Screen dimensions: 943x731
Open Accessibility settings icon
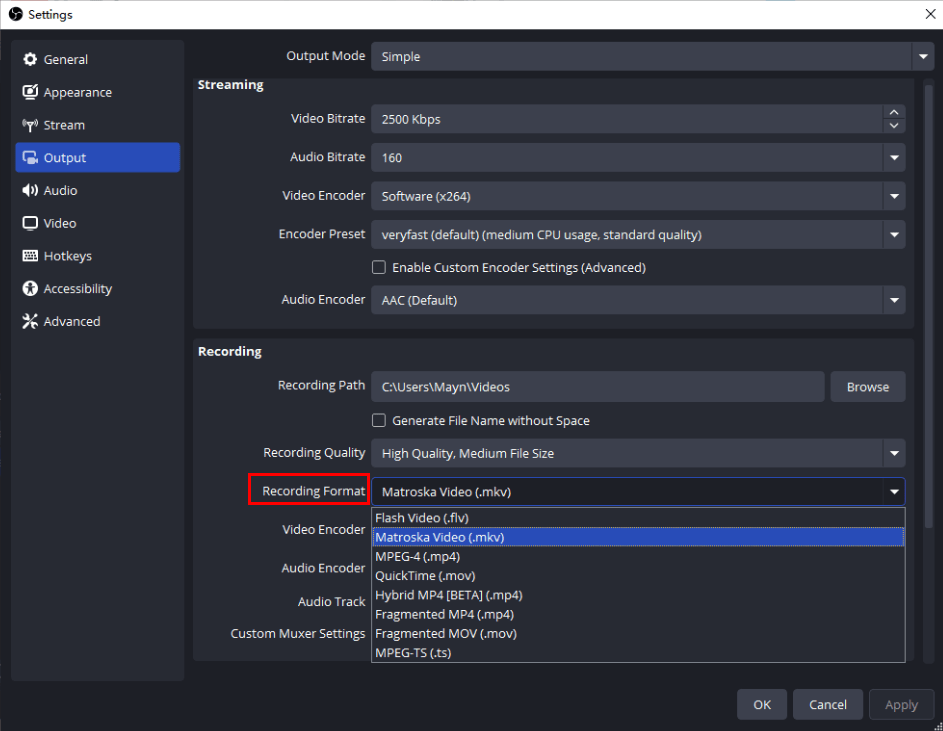click(x=30, y=289)
